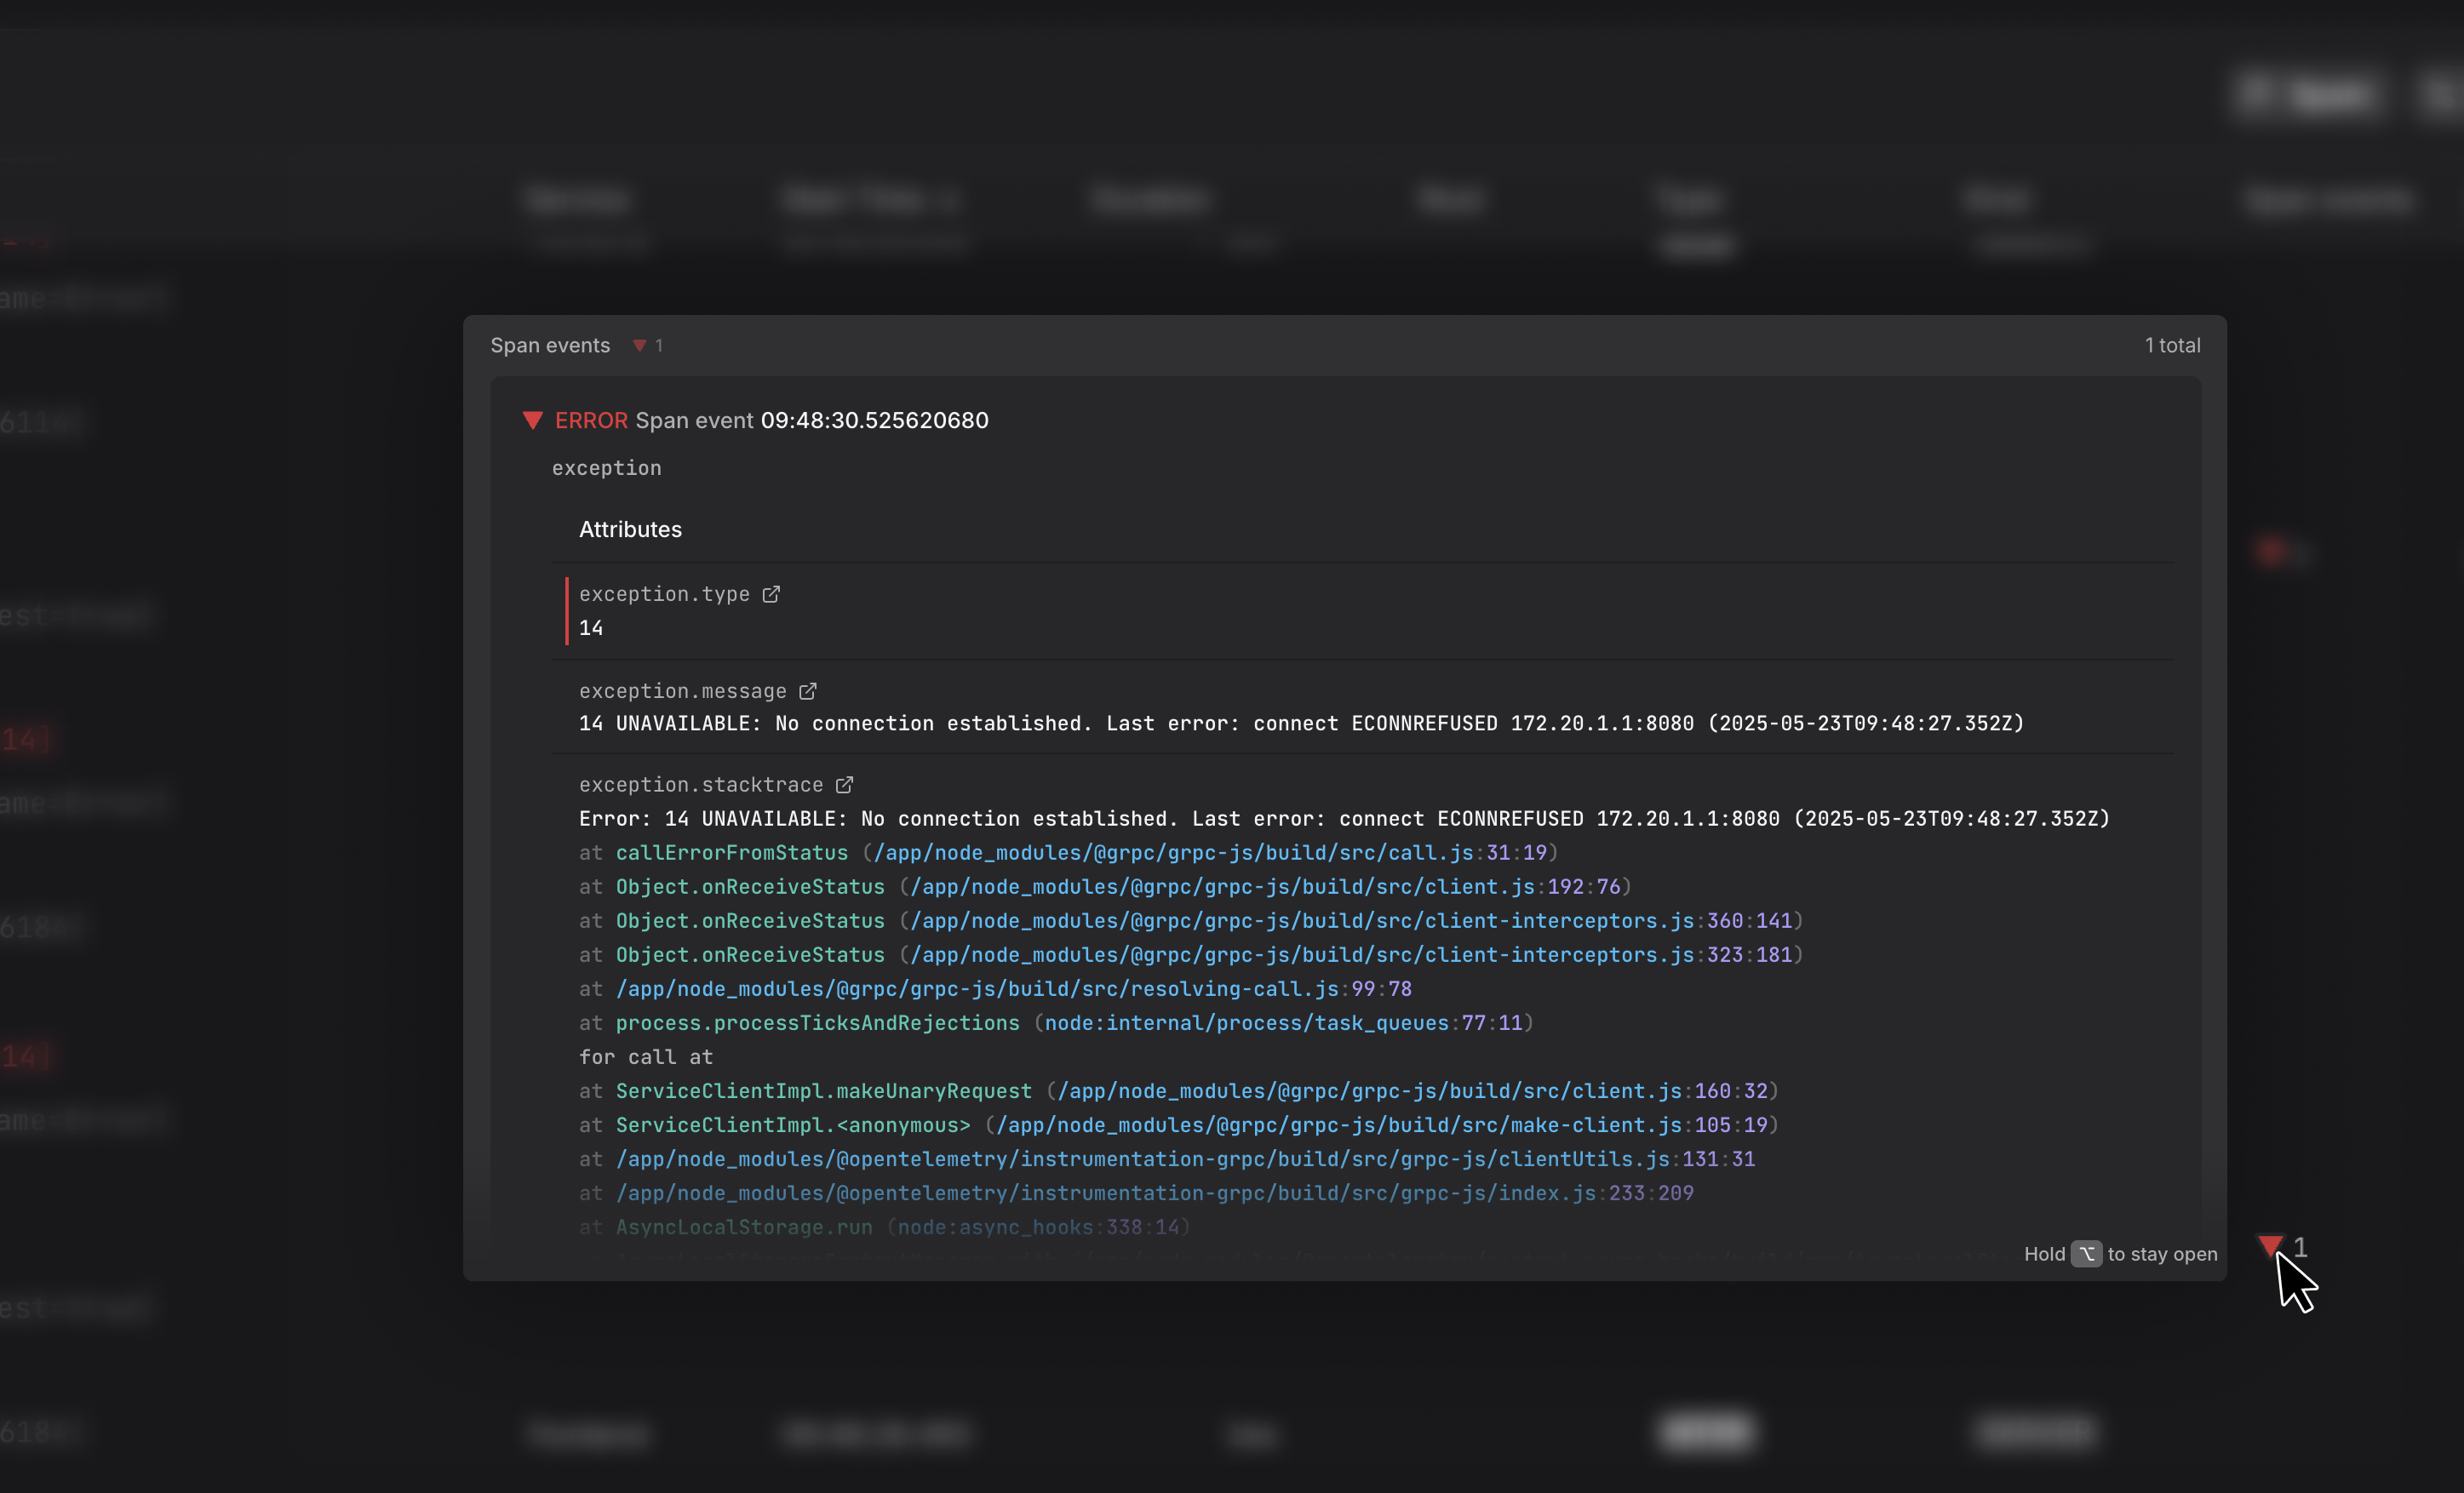
Task: Click the red triangle in Span events header
Action: click(640, 346)
